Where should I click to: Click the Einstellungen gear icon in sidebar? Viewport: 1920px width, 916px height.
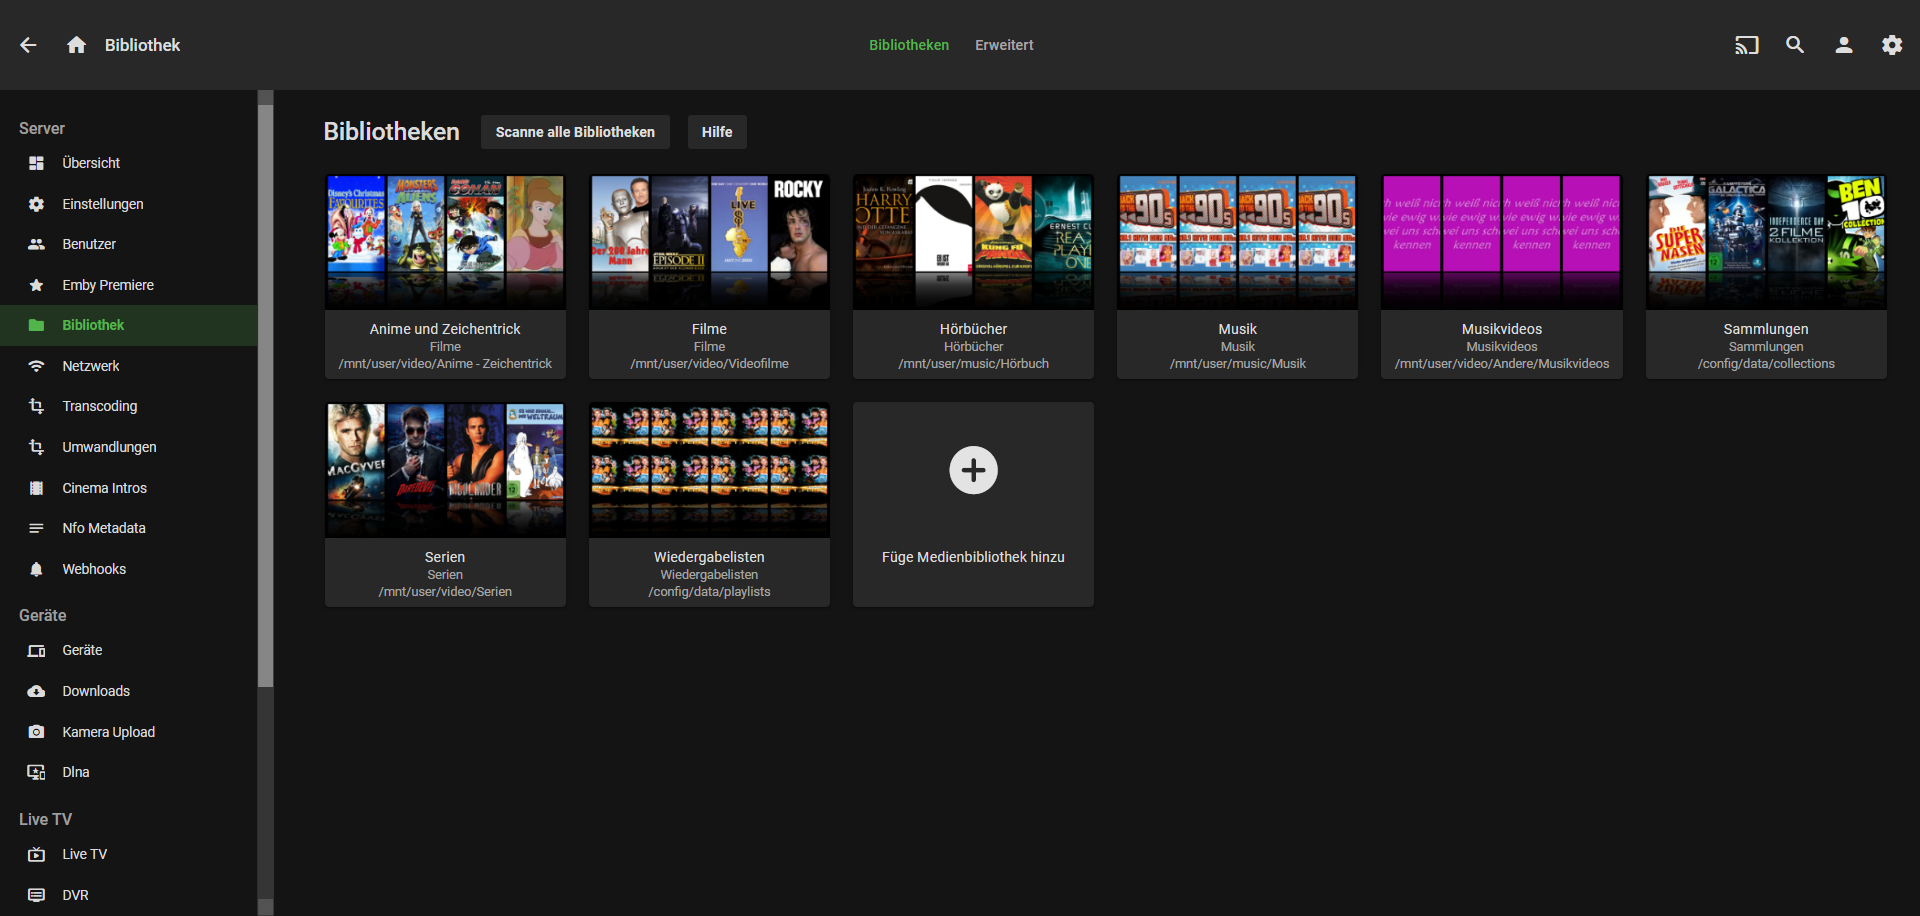(x=36, y=204)
